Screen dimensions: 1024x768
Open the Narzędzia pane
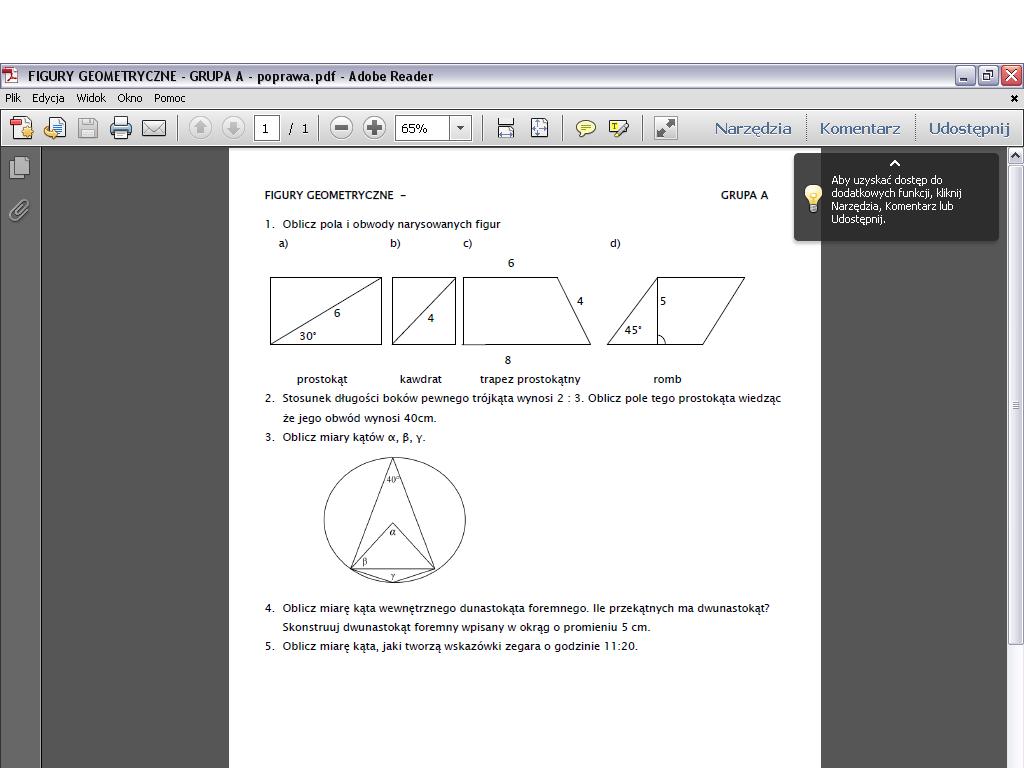click(x=752, y=129)
